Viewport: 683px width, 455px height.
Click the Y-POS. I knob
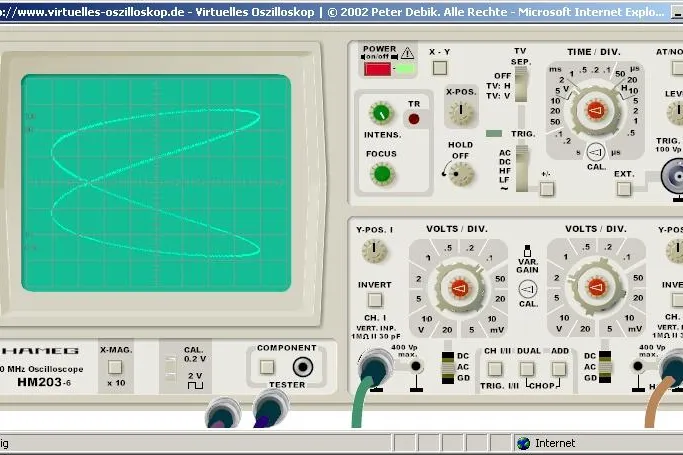click(374, 250)
